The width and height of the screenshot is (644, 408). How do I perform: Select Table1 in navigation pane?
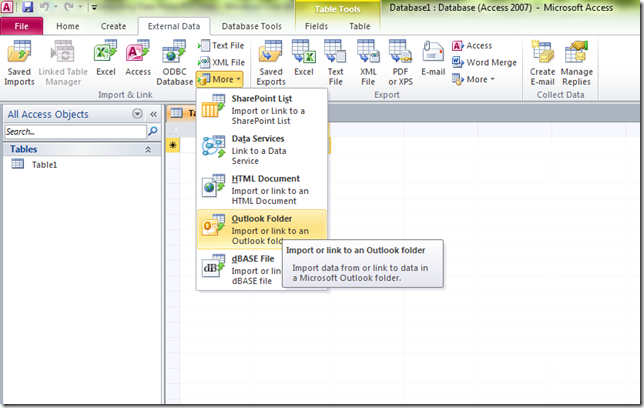(45, 165)
